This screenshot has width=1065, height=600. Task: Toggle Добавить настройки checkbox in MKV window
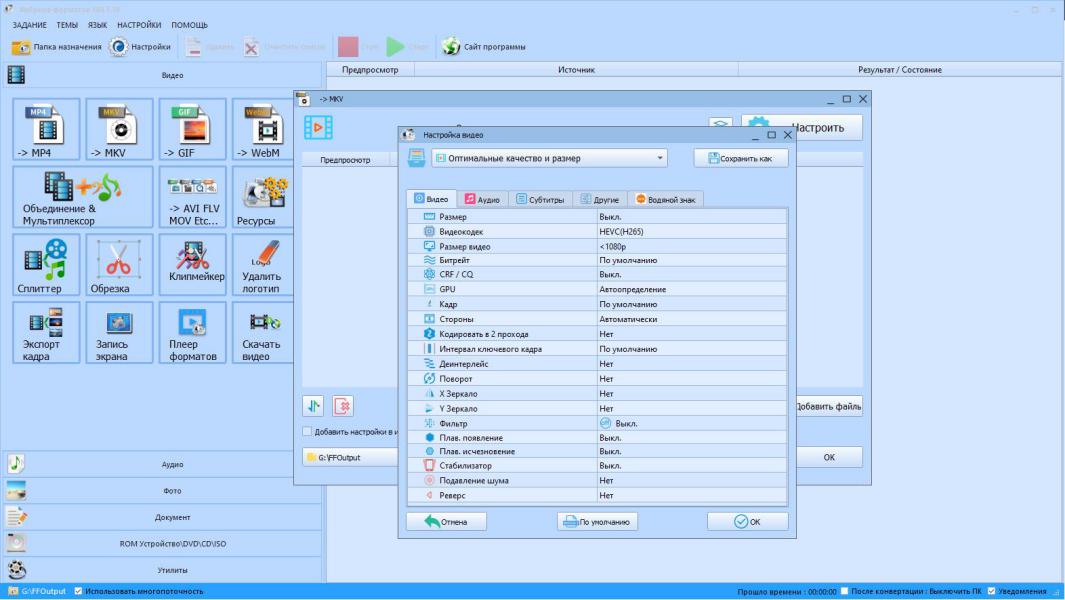click(307, 431)
